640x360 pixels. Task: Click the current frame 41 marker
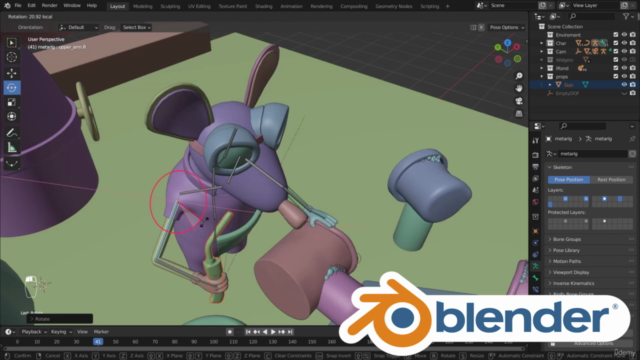[x=98, y=342]
